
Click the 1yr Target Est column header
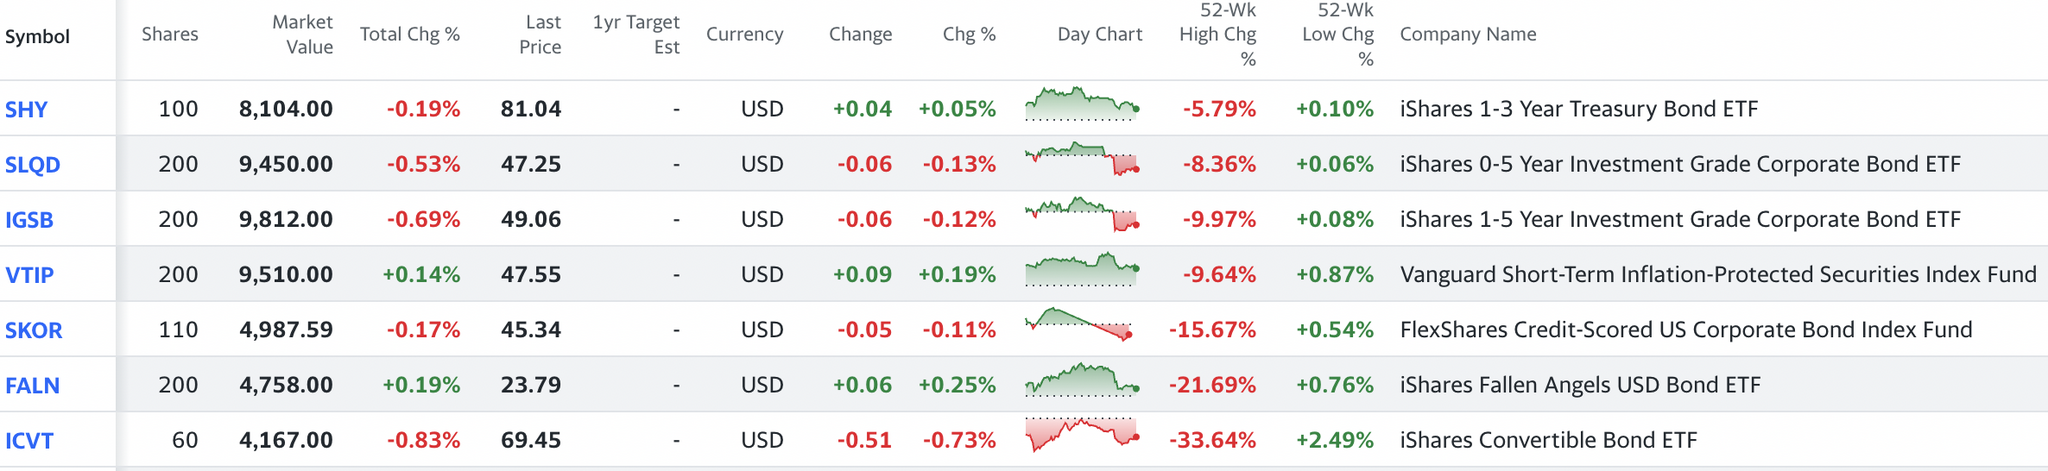[636, 35]
